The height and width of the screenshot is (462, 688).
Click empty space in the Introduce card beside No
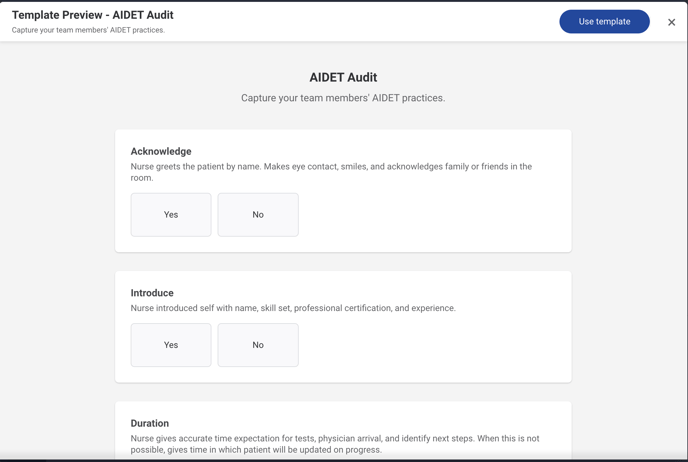point(432,345)
